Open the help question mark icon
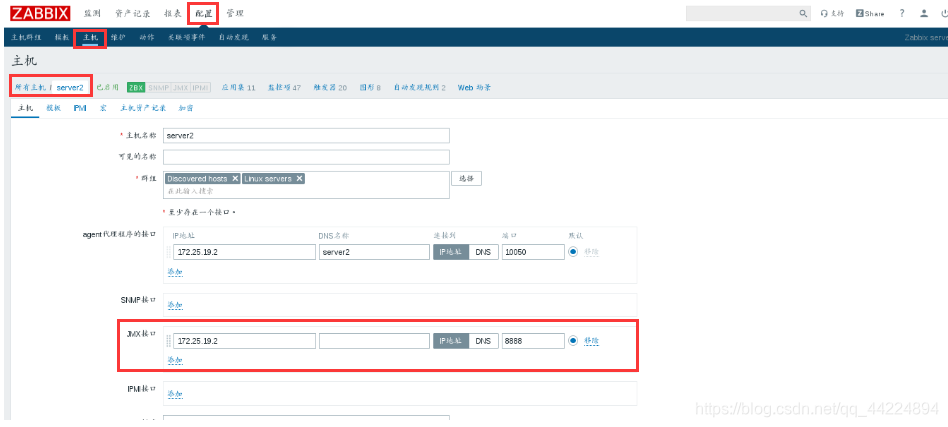Screen dimensions: 948x427 click(902, 13)
